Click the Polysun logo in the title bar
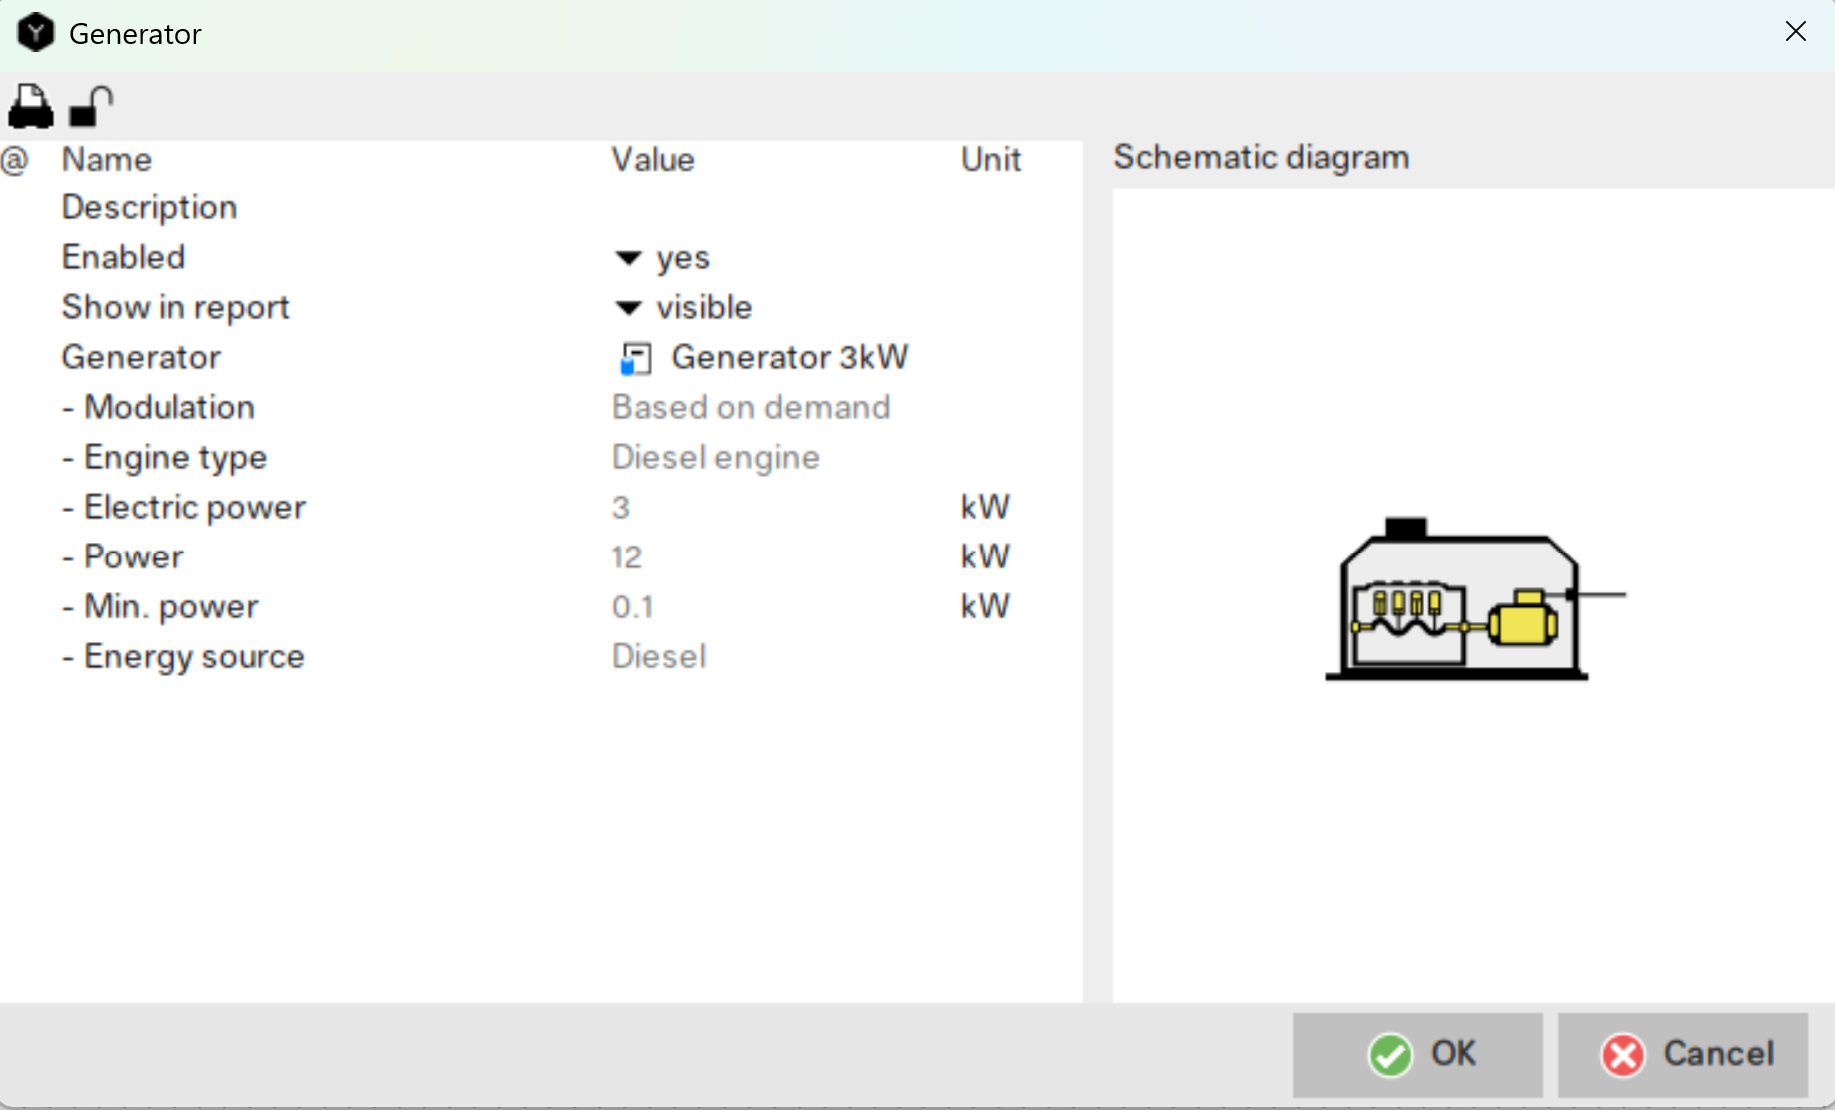The image size is (1835, 1110). click(x=36, y=33)
